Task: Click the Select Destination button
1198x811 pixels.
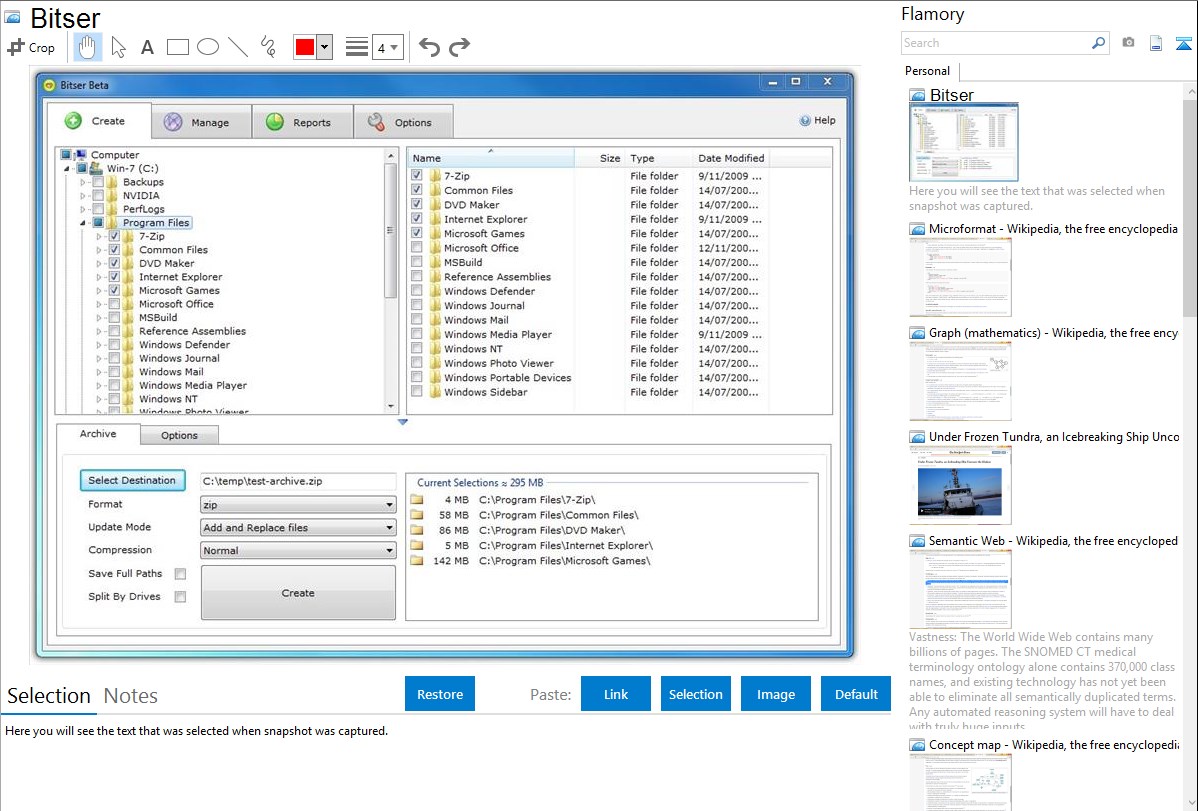Action: click(x=132, y=481)
